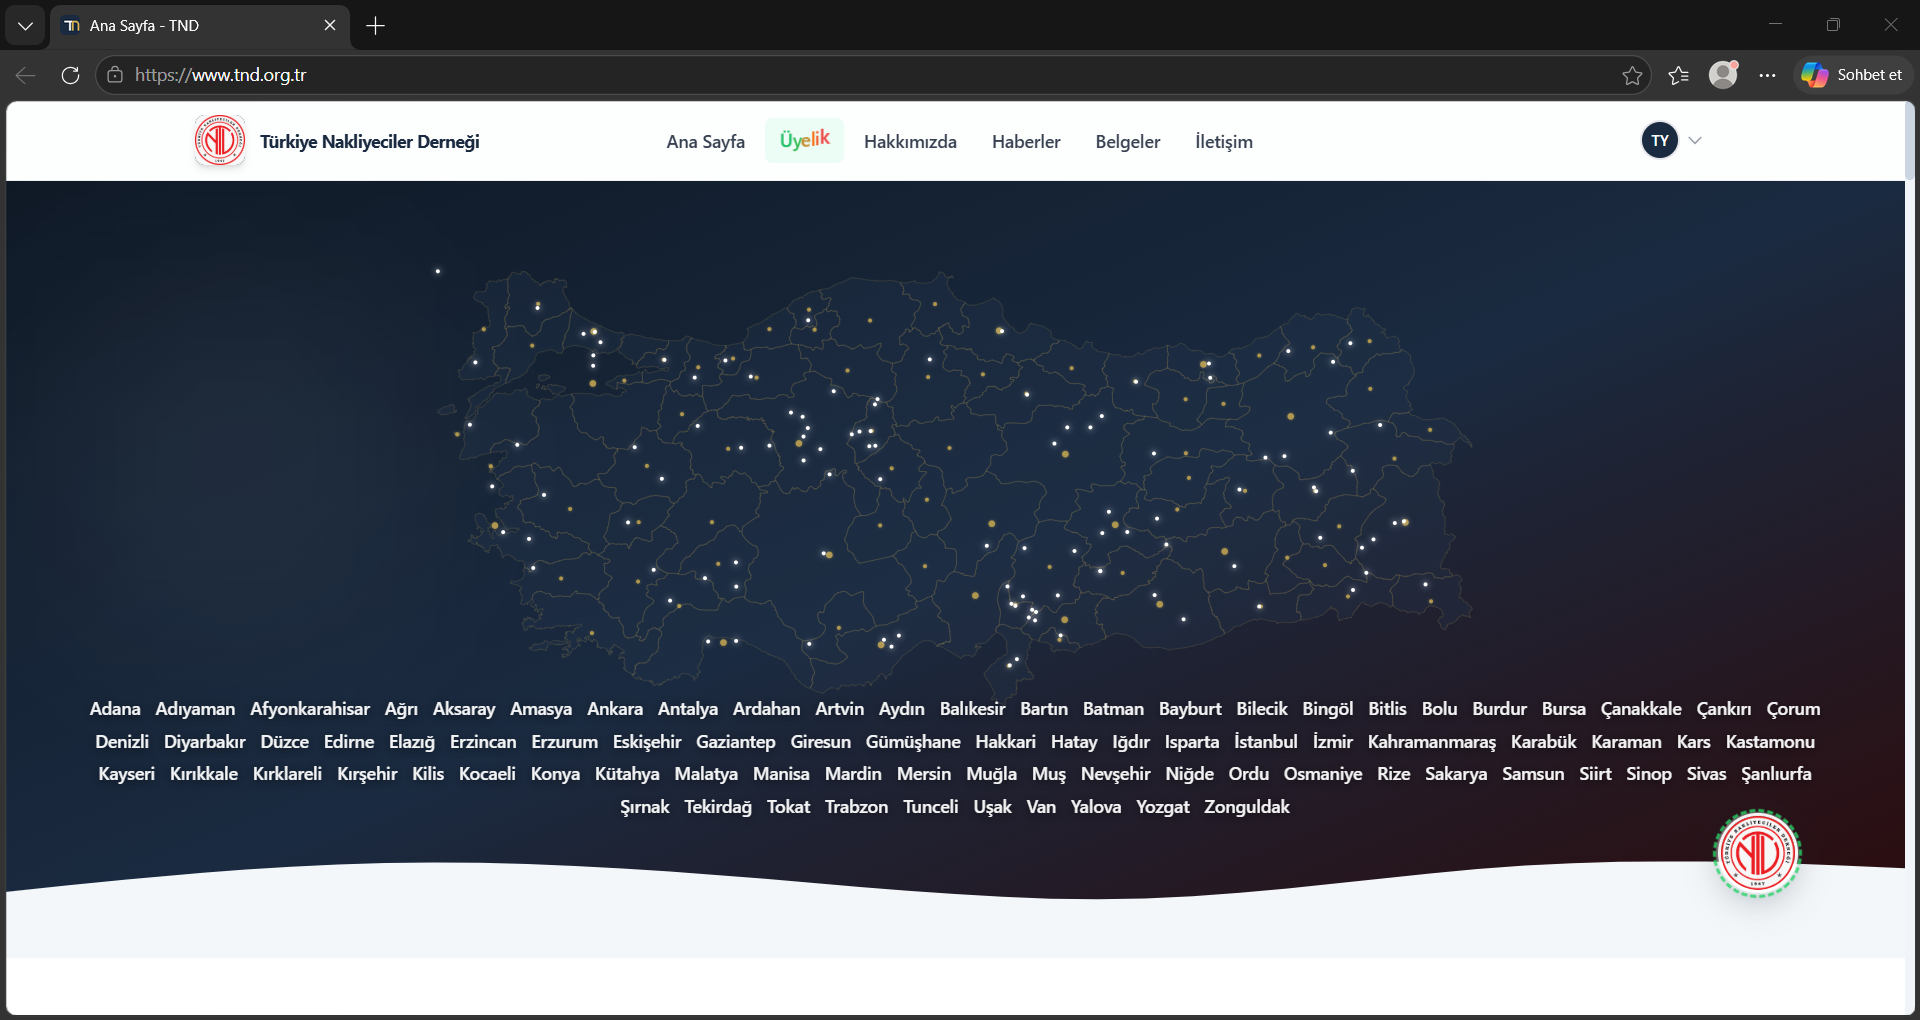1920x1020 pixels.
Task: Select the city Kastamonu
Action: pyautogui.click(x=1770, y=742)
